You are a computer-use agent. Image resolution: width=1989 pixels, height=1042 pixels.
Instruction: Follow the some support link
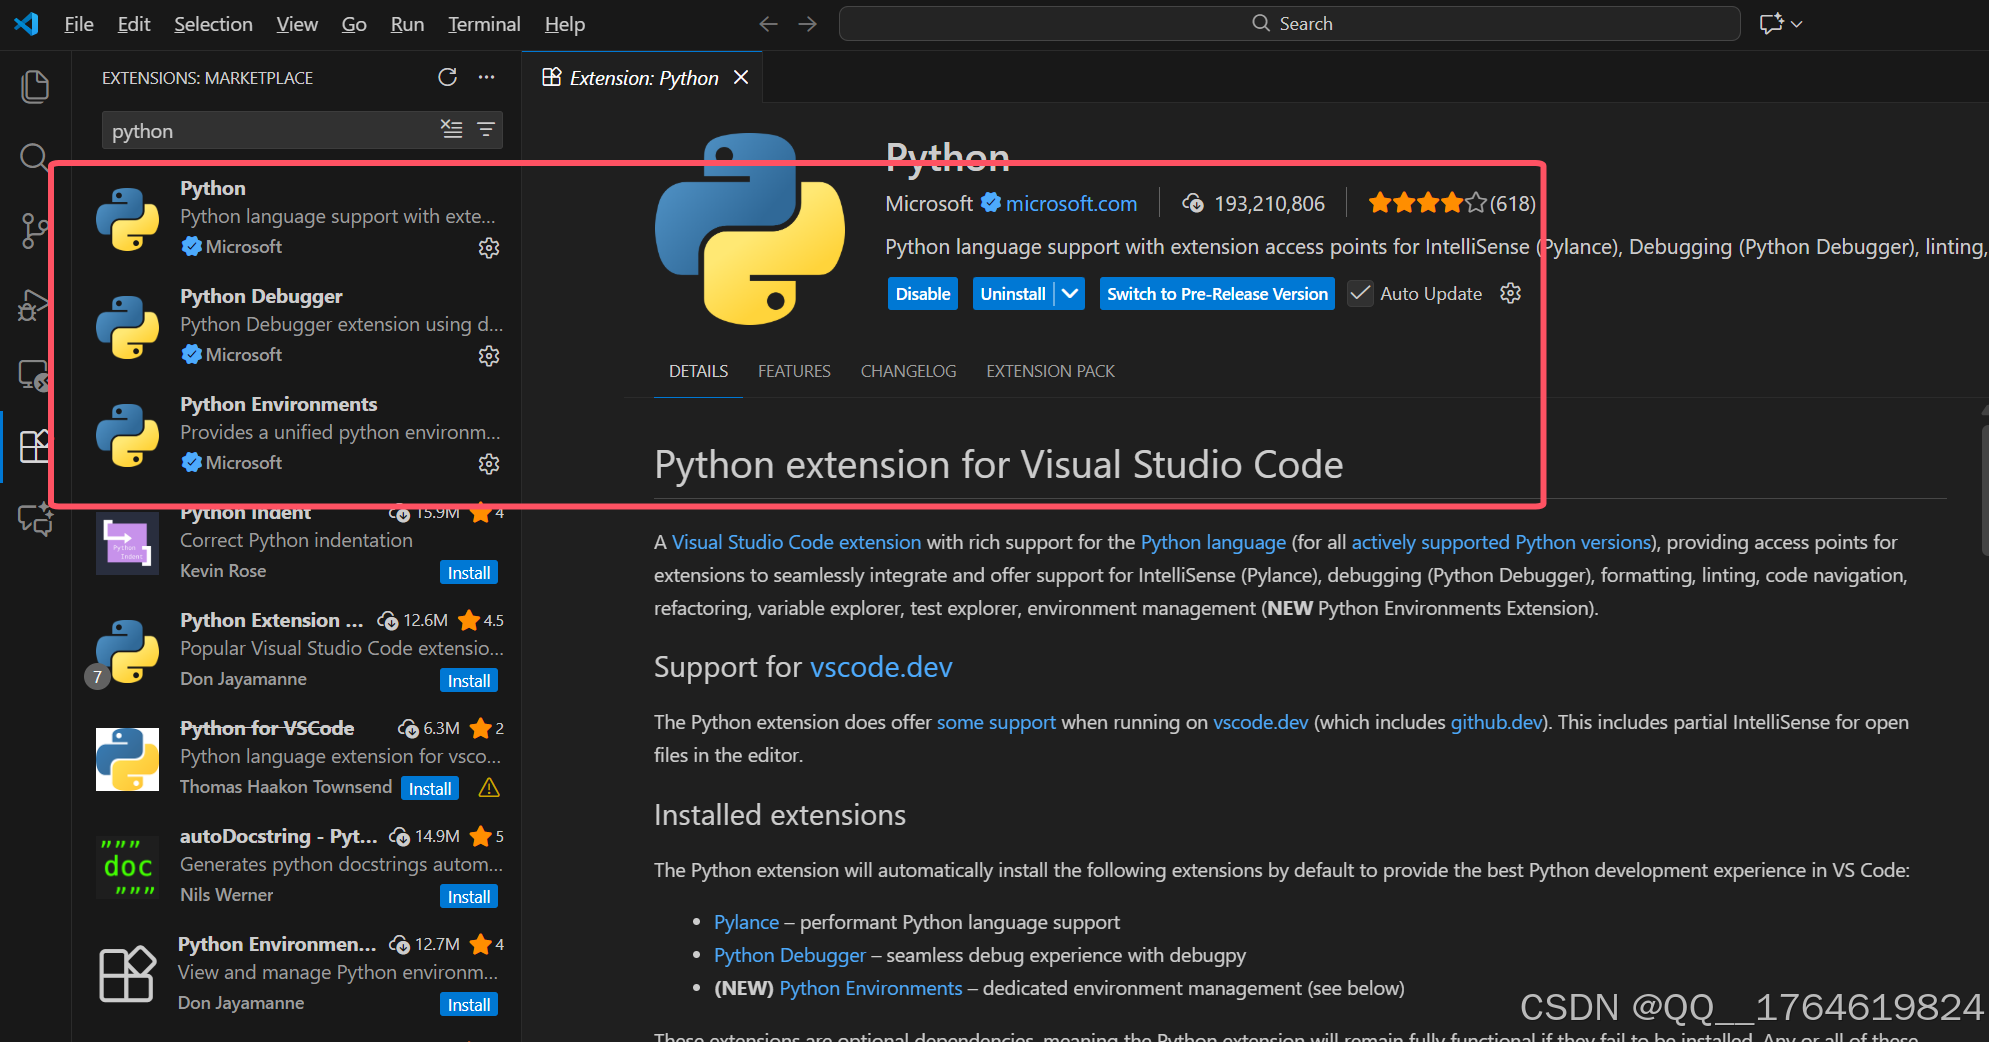click(996, 722)
